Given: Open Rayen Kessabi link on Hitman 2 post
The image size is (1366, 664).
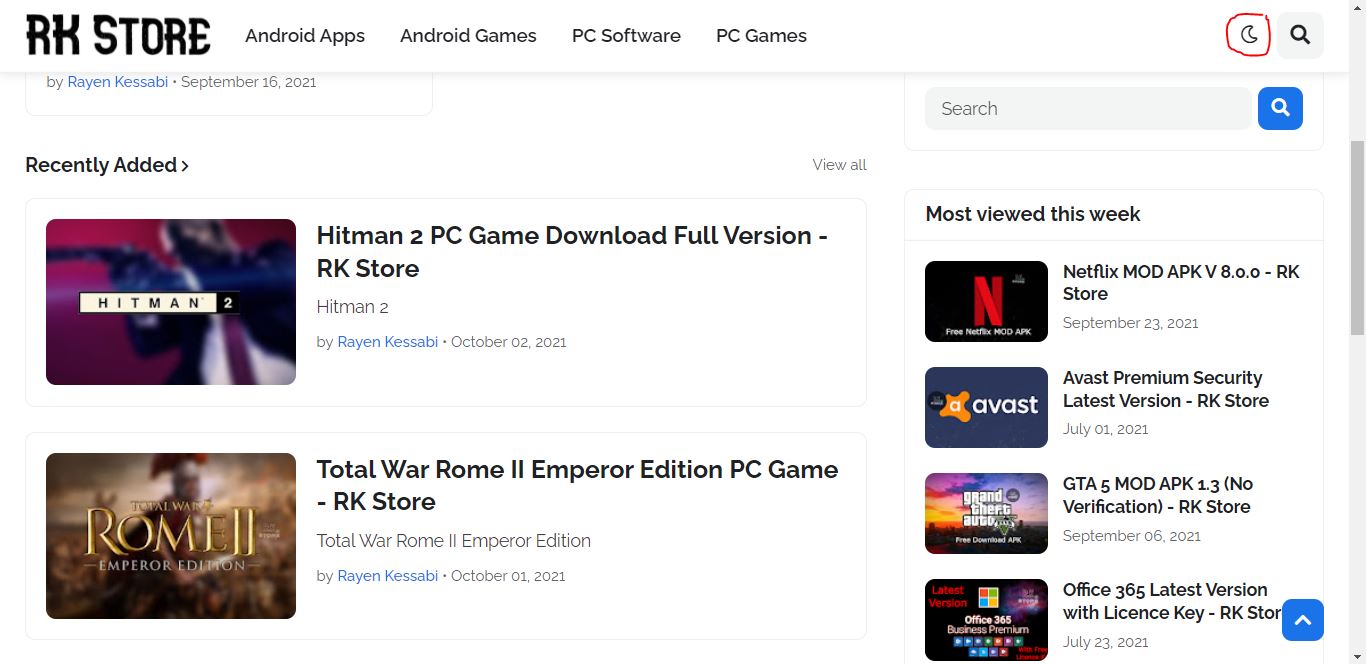Looking at the screenshot, I should click(388, 342).
